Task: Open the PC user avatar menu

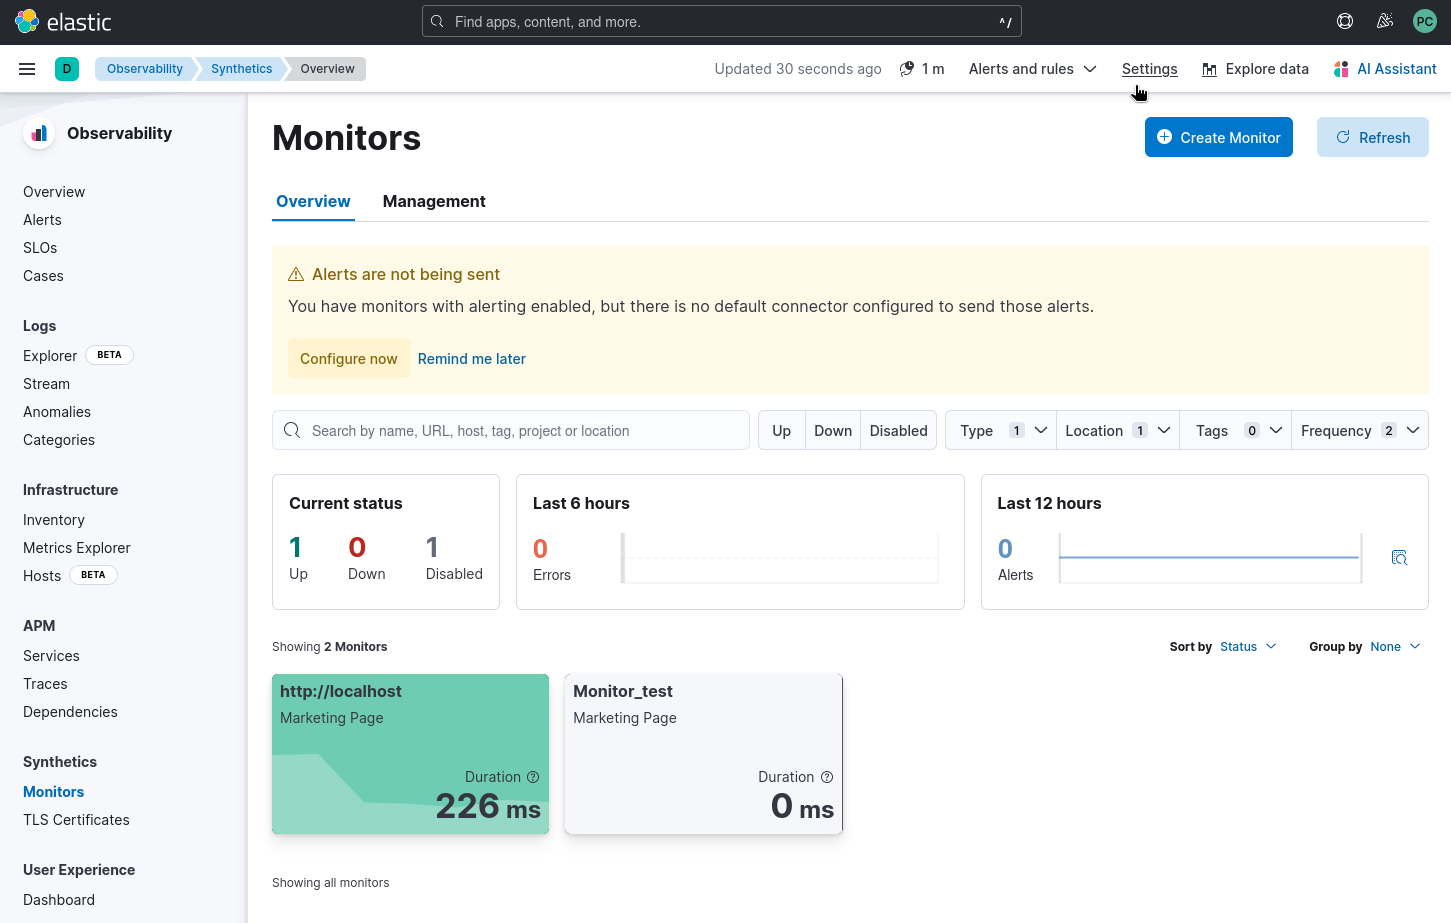Action: pos(1425,21)
